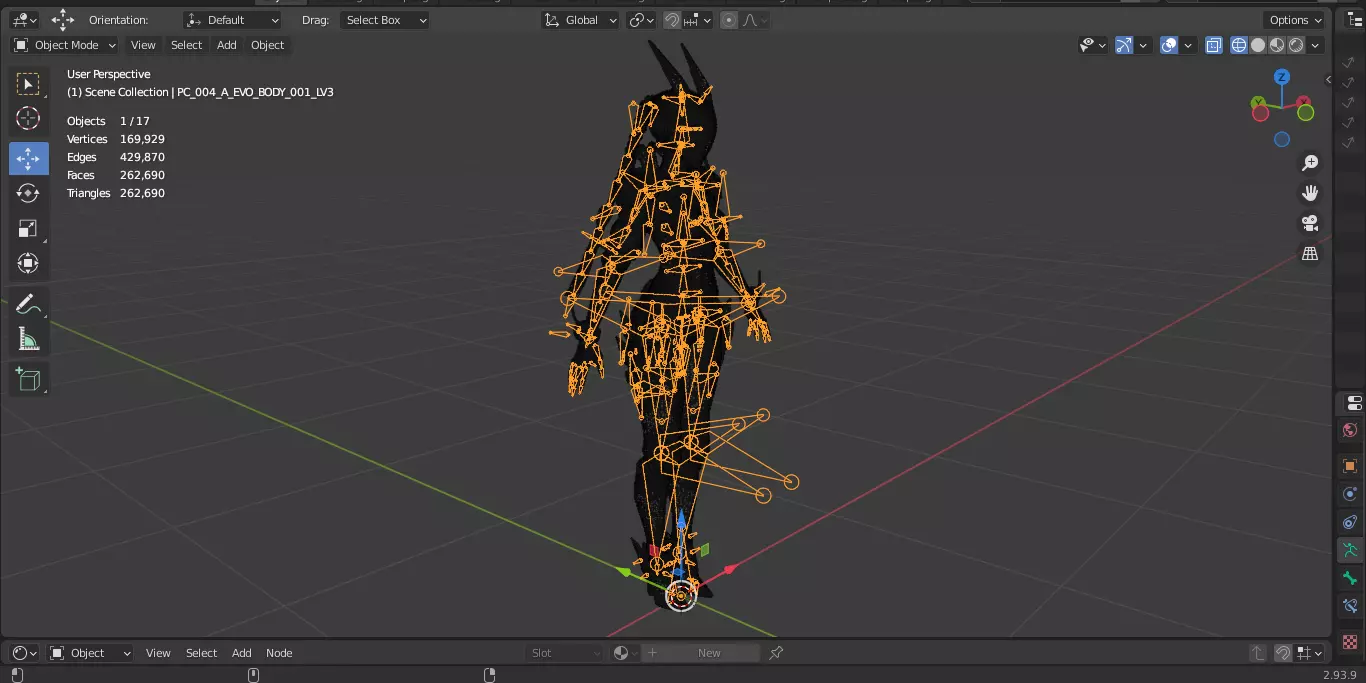1366x683 pixels.
Task: Open the Object Mode dropdown
Action: point(65,45)
